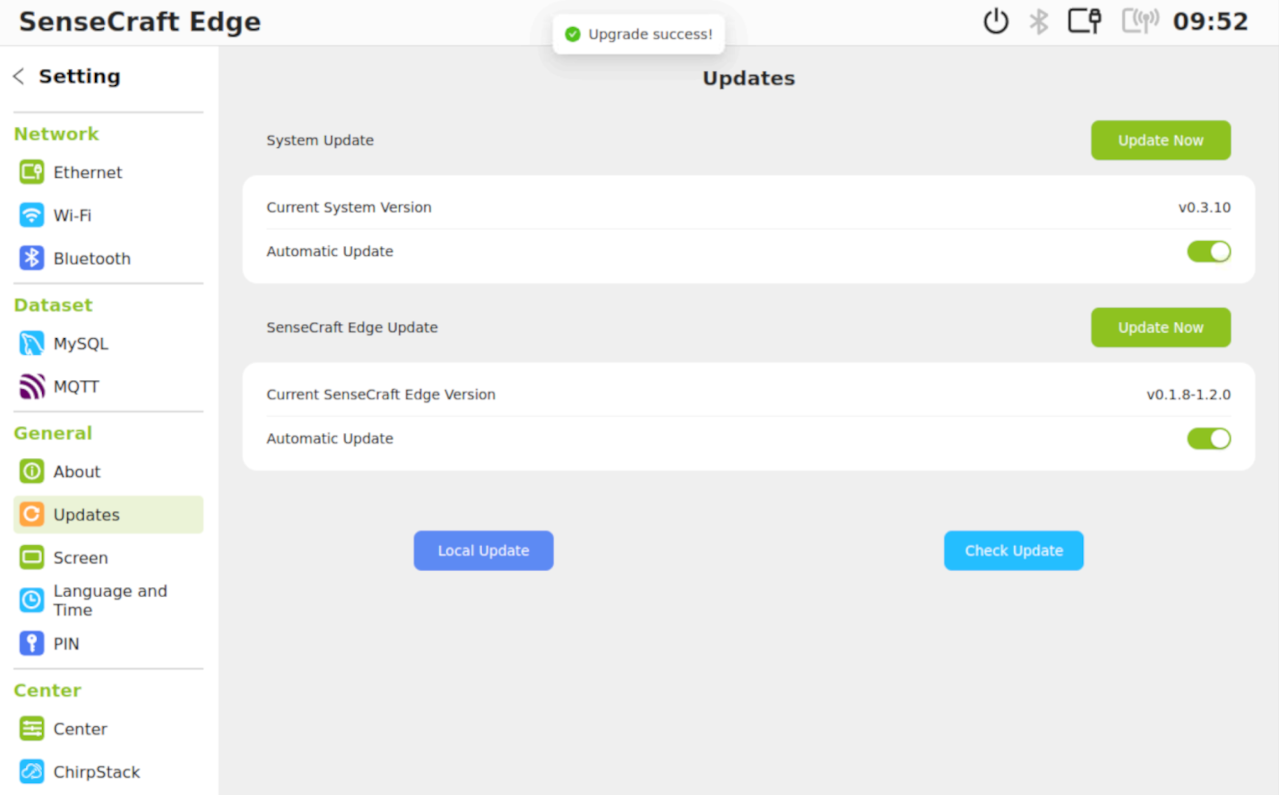This screenshot has height=795, width=1279.
Task: Open the Screen settings
Action: [108, 557]
